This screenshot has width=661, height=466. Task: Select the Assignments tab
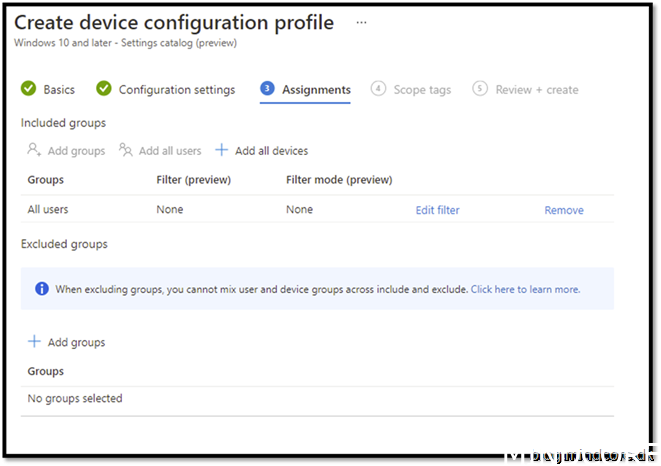(x=316, y=90)
